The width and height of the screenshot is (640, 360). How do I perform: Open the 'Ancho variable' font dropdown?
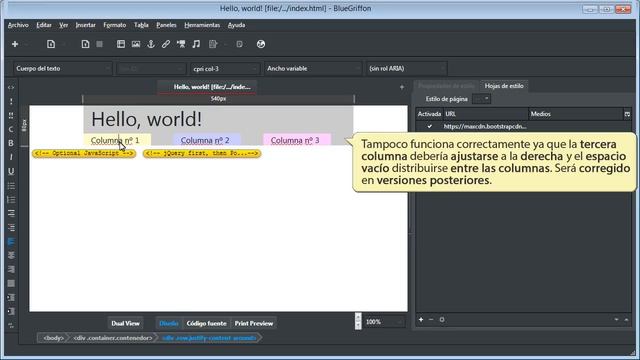tap(313, 69)
